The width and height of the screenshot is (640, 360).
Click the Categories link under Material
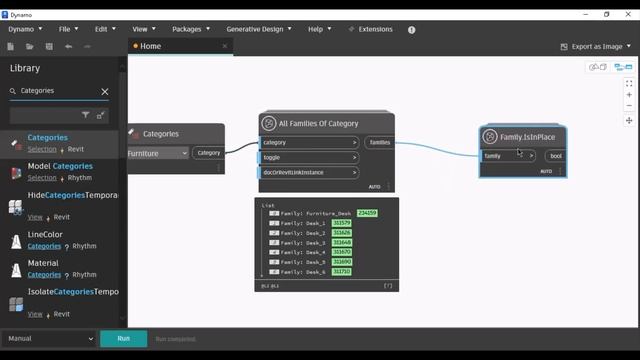click(44, 275)
